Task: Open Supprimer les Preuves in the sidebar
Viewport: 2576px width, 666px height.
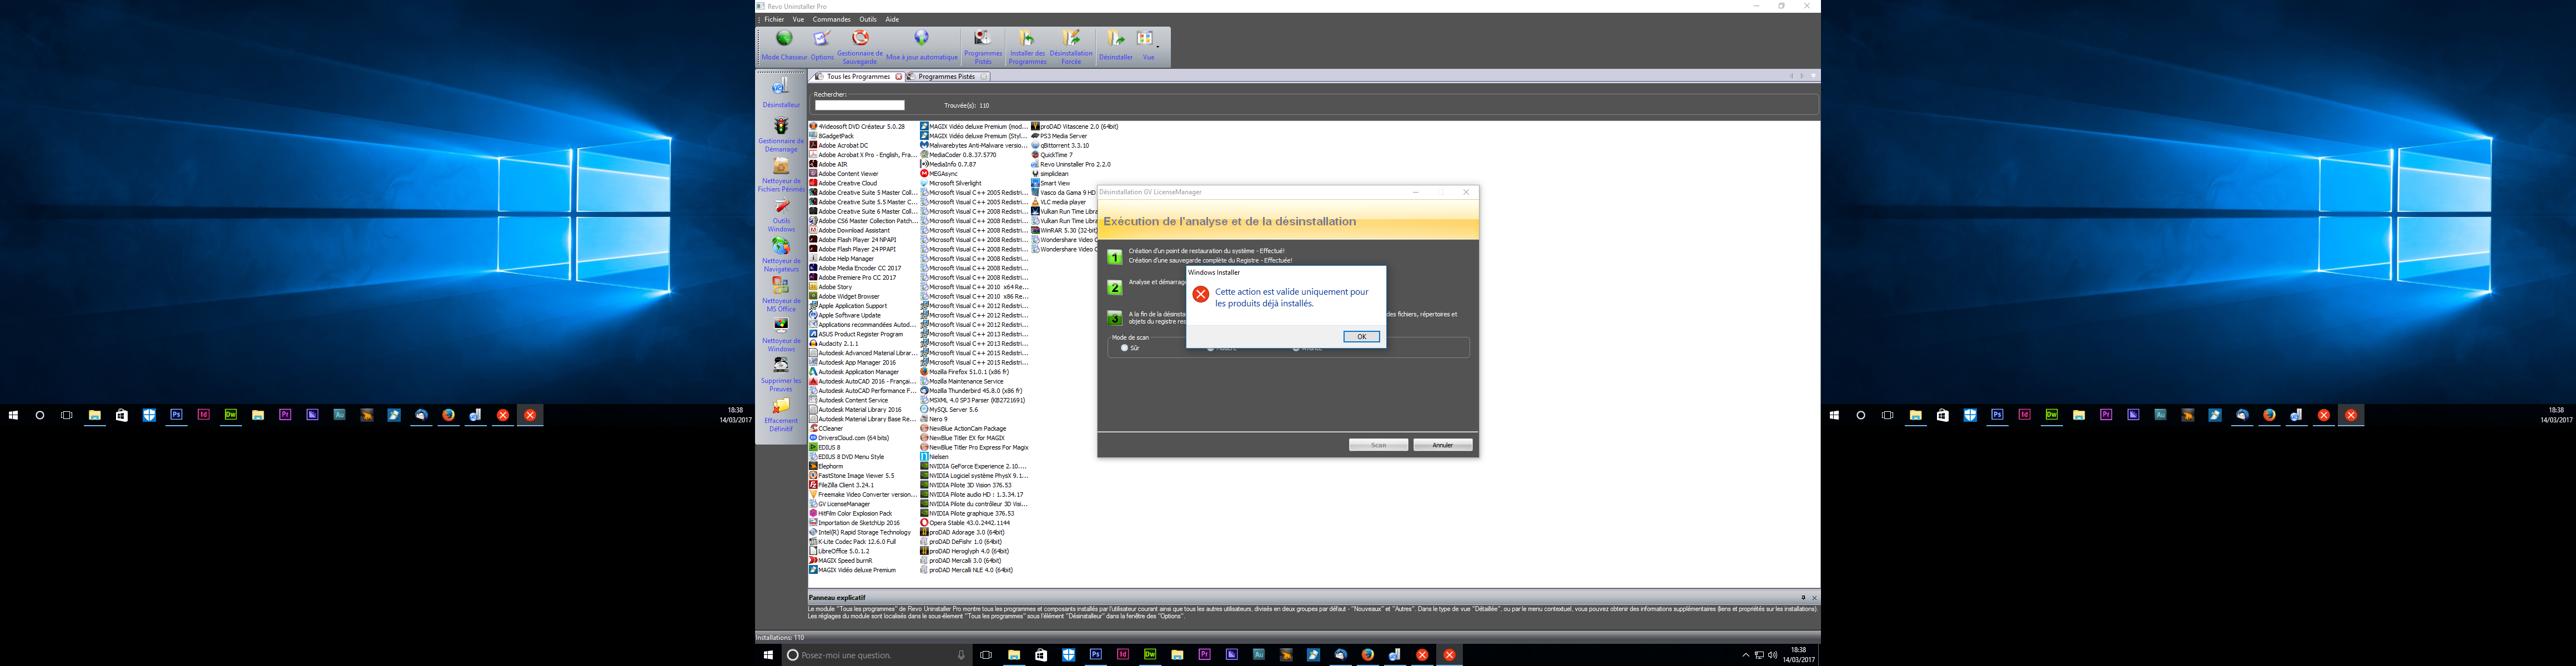Action: click(781, 375)
